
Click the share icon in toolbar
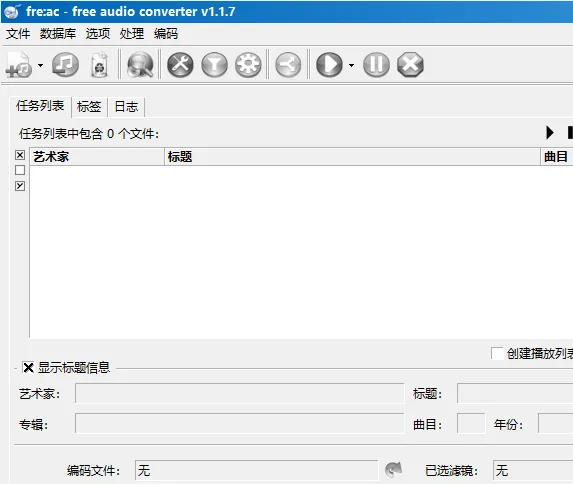pos(288,65)
